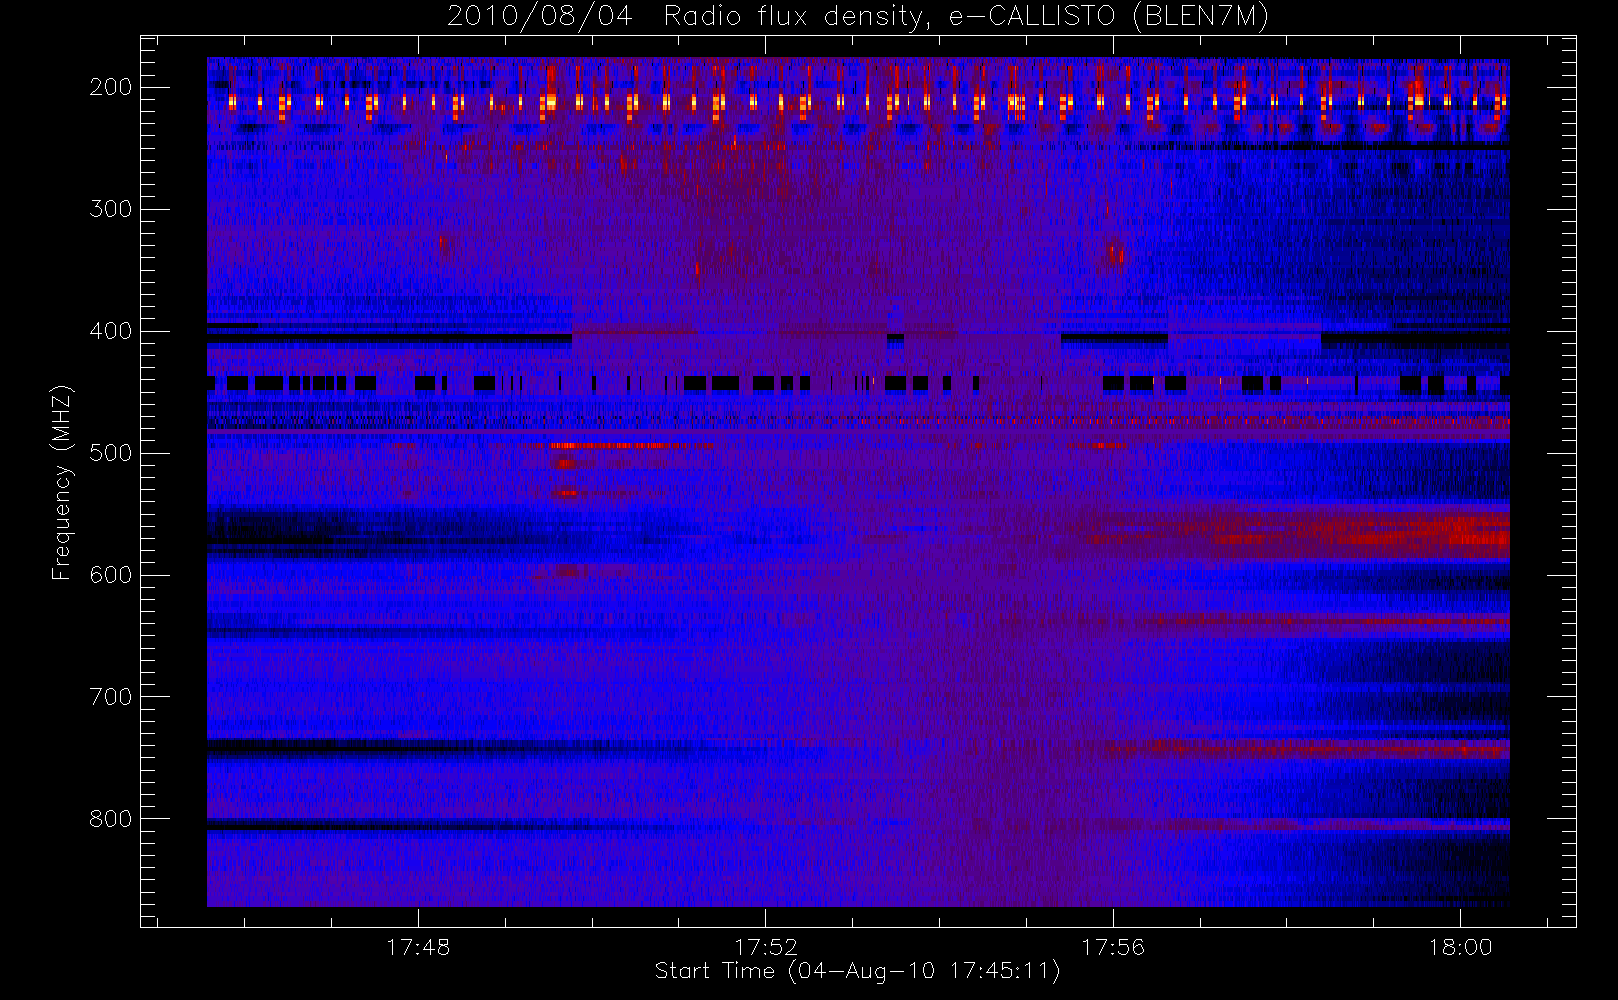Screen dimensions: 1618x1000
Task: Click the '300' frequency tick label
Action: tap(110, 209)
